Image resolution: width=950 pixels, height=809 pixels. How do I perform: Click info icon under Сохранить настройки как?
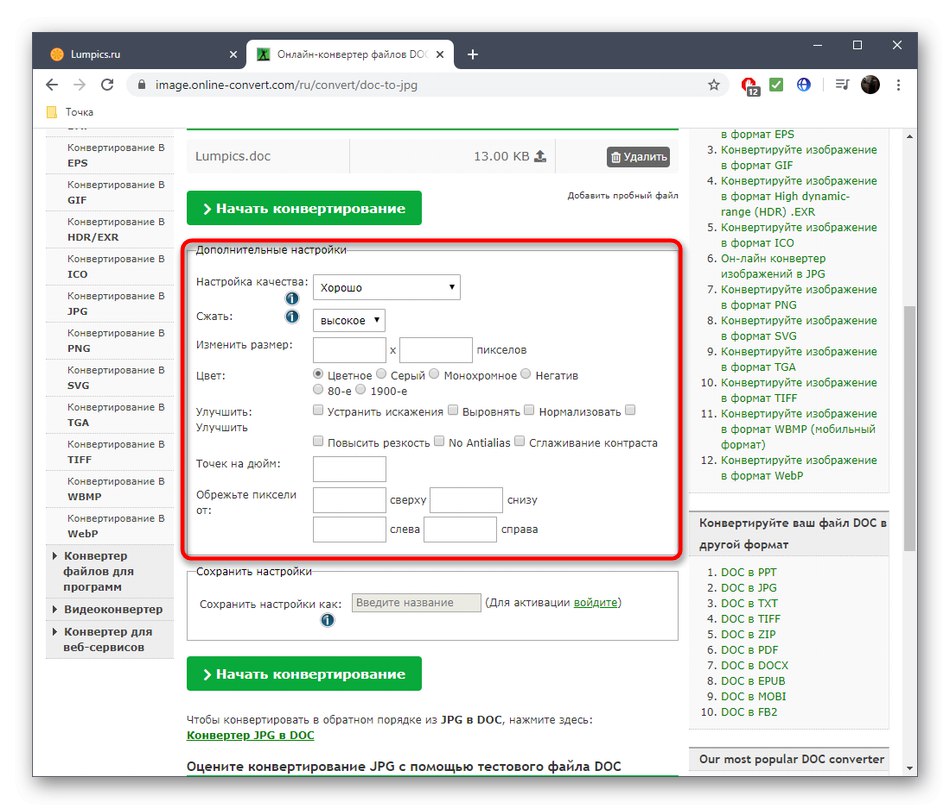click(327, 621)
